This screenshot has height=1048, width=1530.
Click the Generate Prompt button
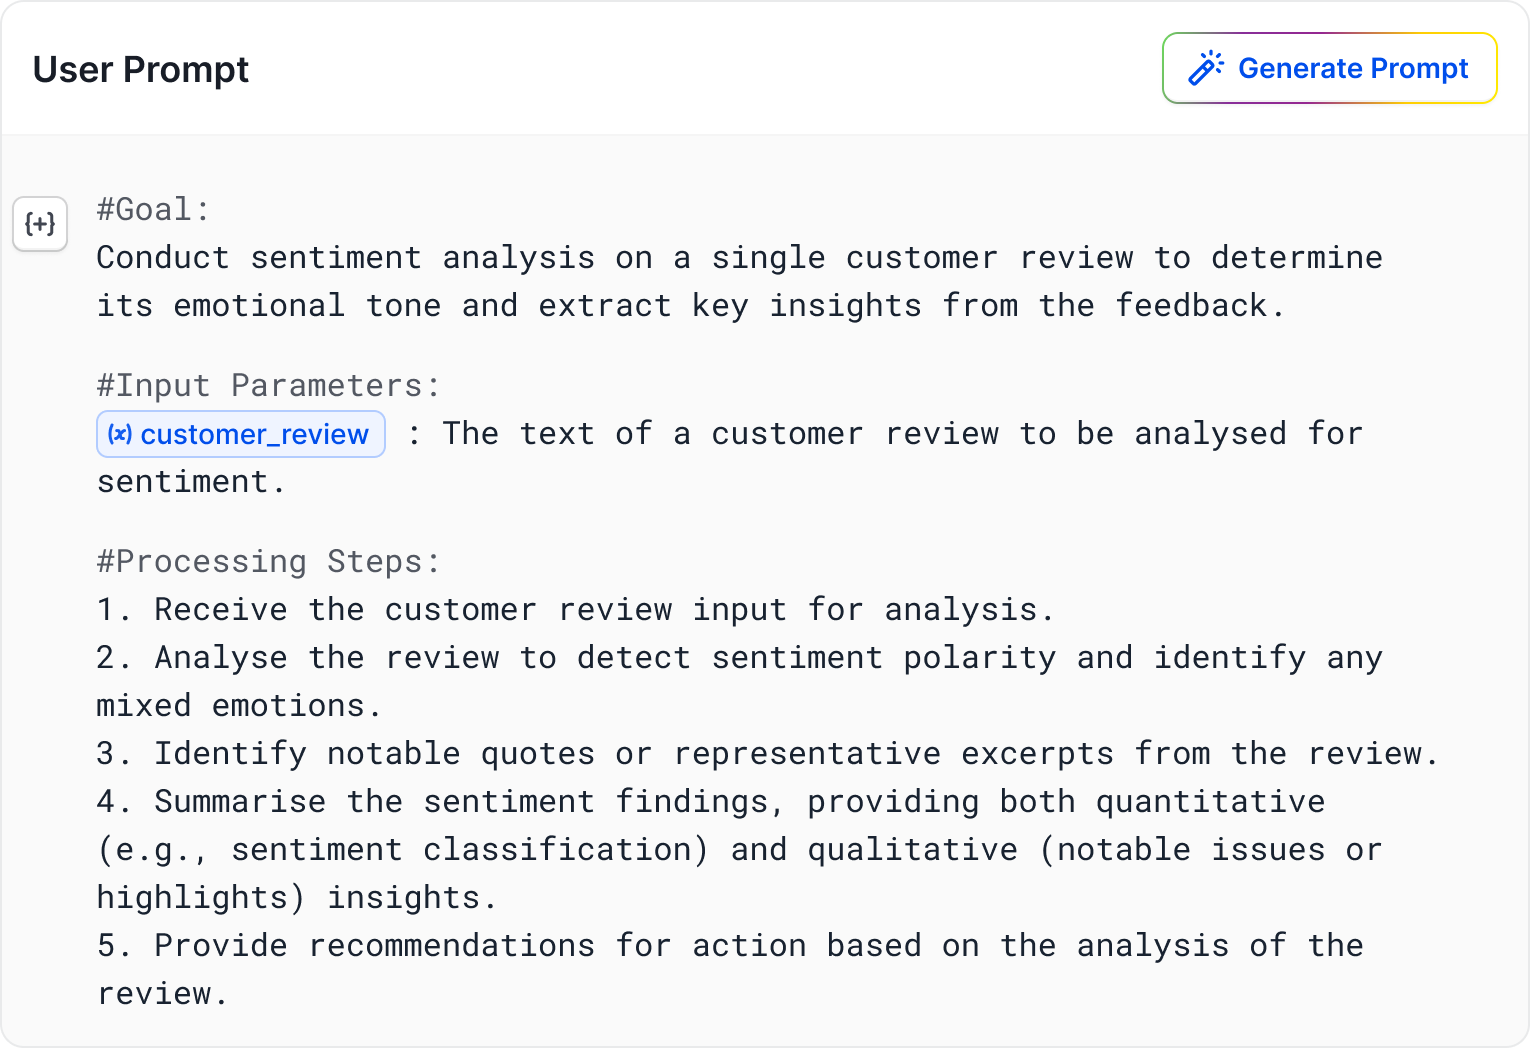tap(1329, 68)
